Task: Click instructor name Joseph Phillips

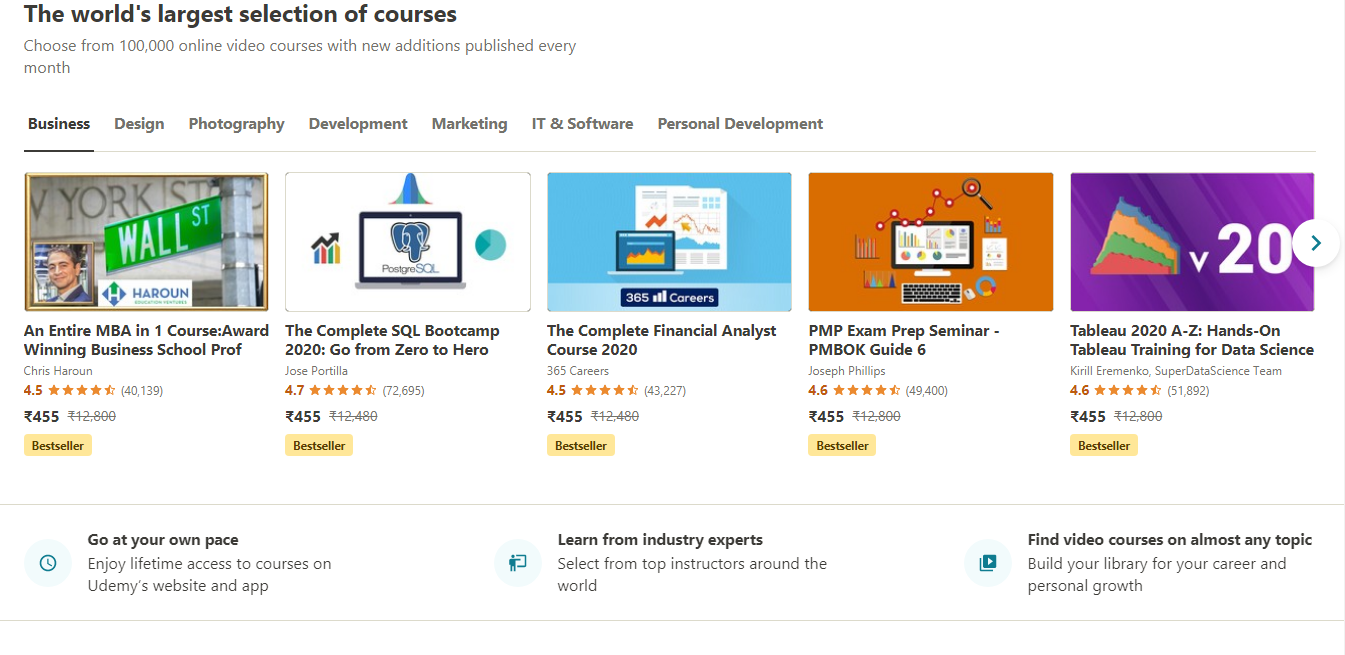Action: click(847, 371)
